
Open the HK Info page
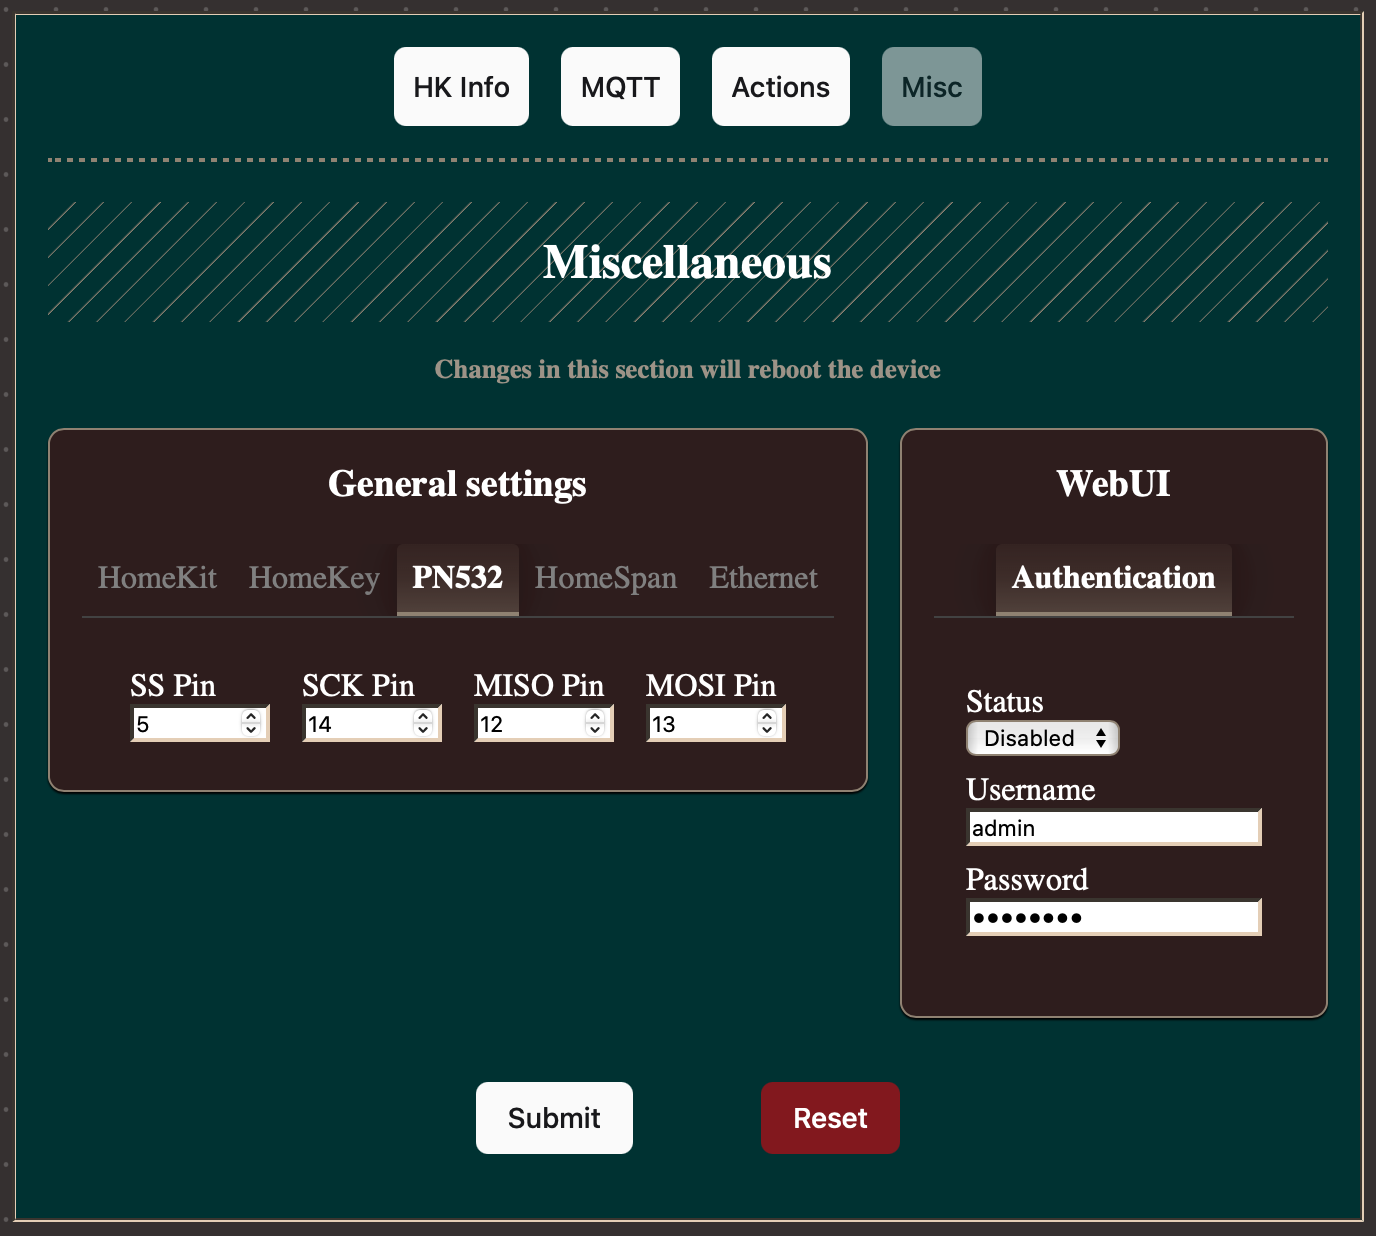(x=461, y=87)
